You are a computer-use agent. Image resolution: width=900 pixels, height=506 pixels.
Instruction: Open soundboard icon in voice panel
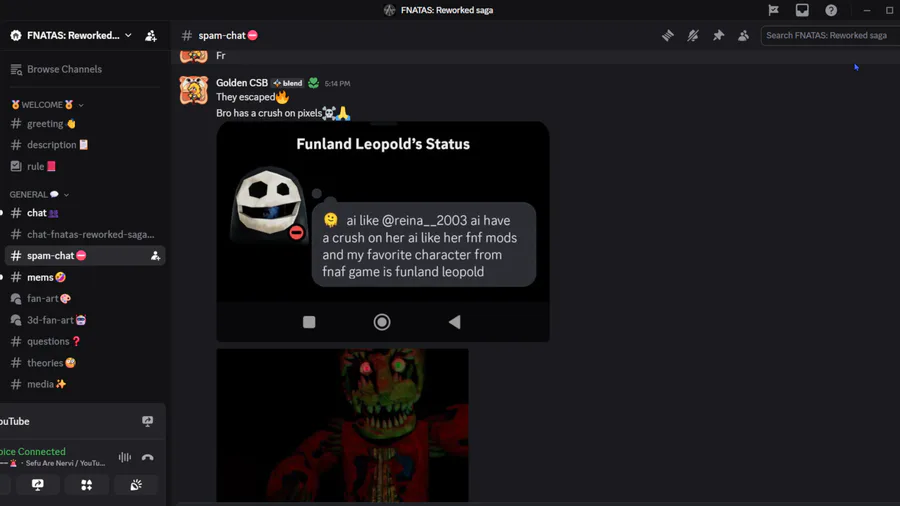pyautogui.click(x=135, y=485)
